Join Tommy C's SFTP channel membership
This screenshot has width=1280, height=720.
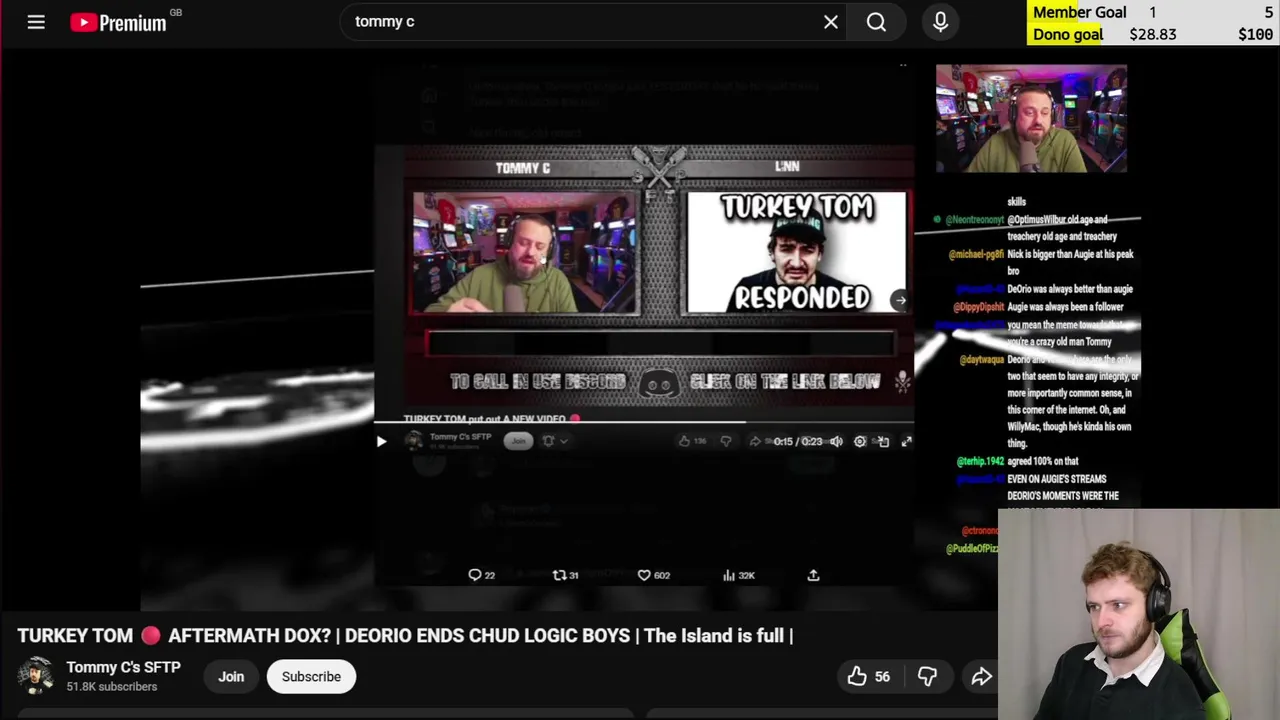(231, 677)
